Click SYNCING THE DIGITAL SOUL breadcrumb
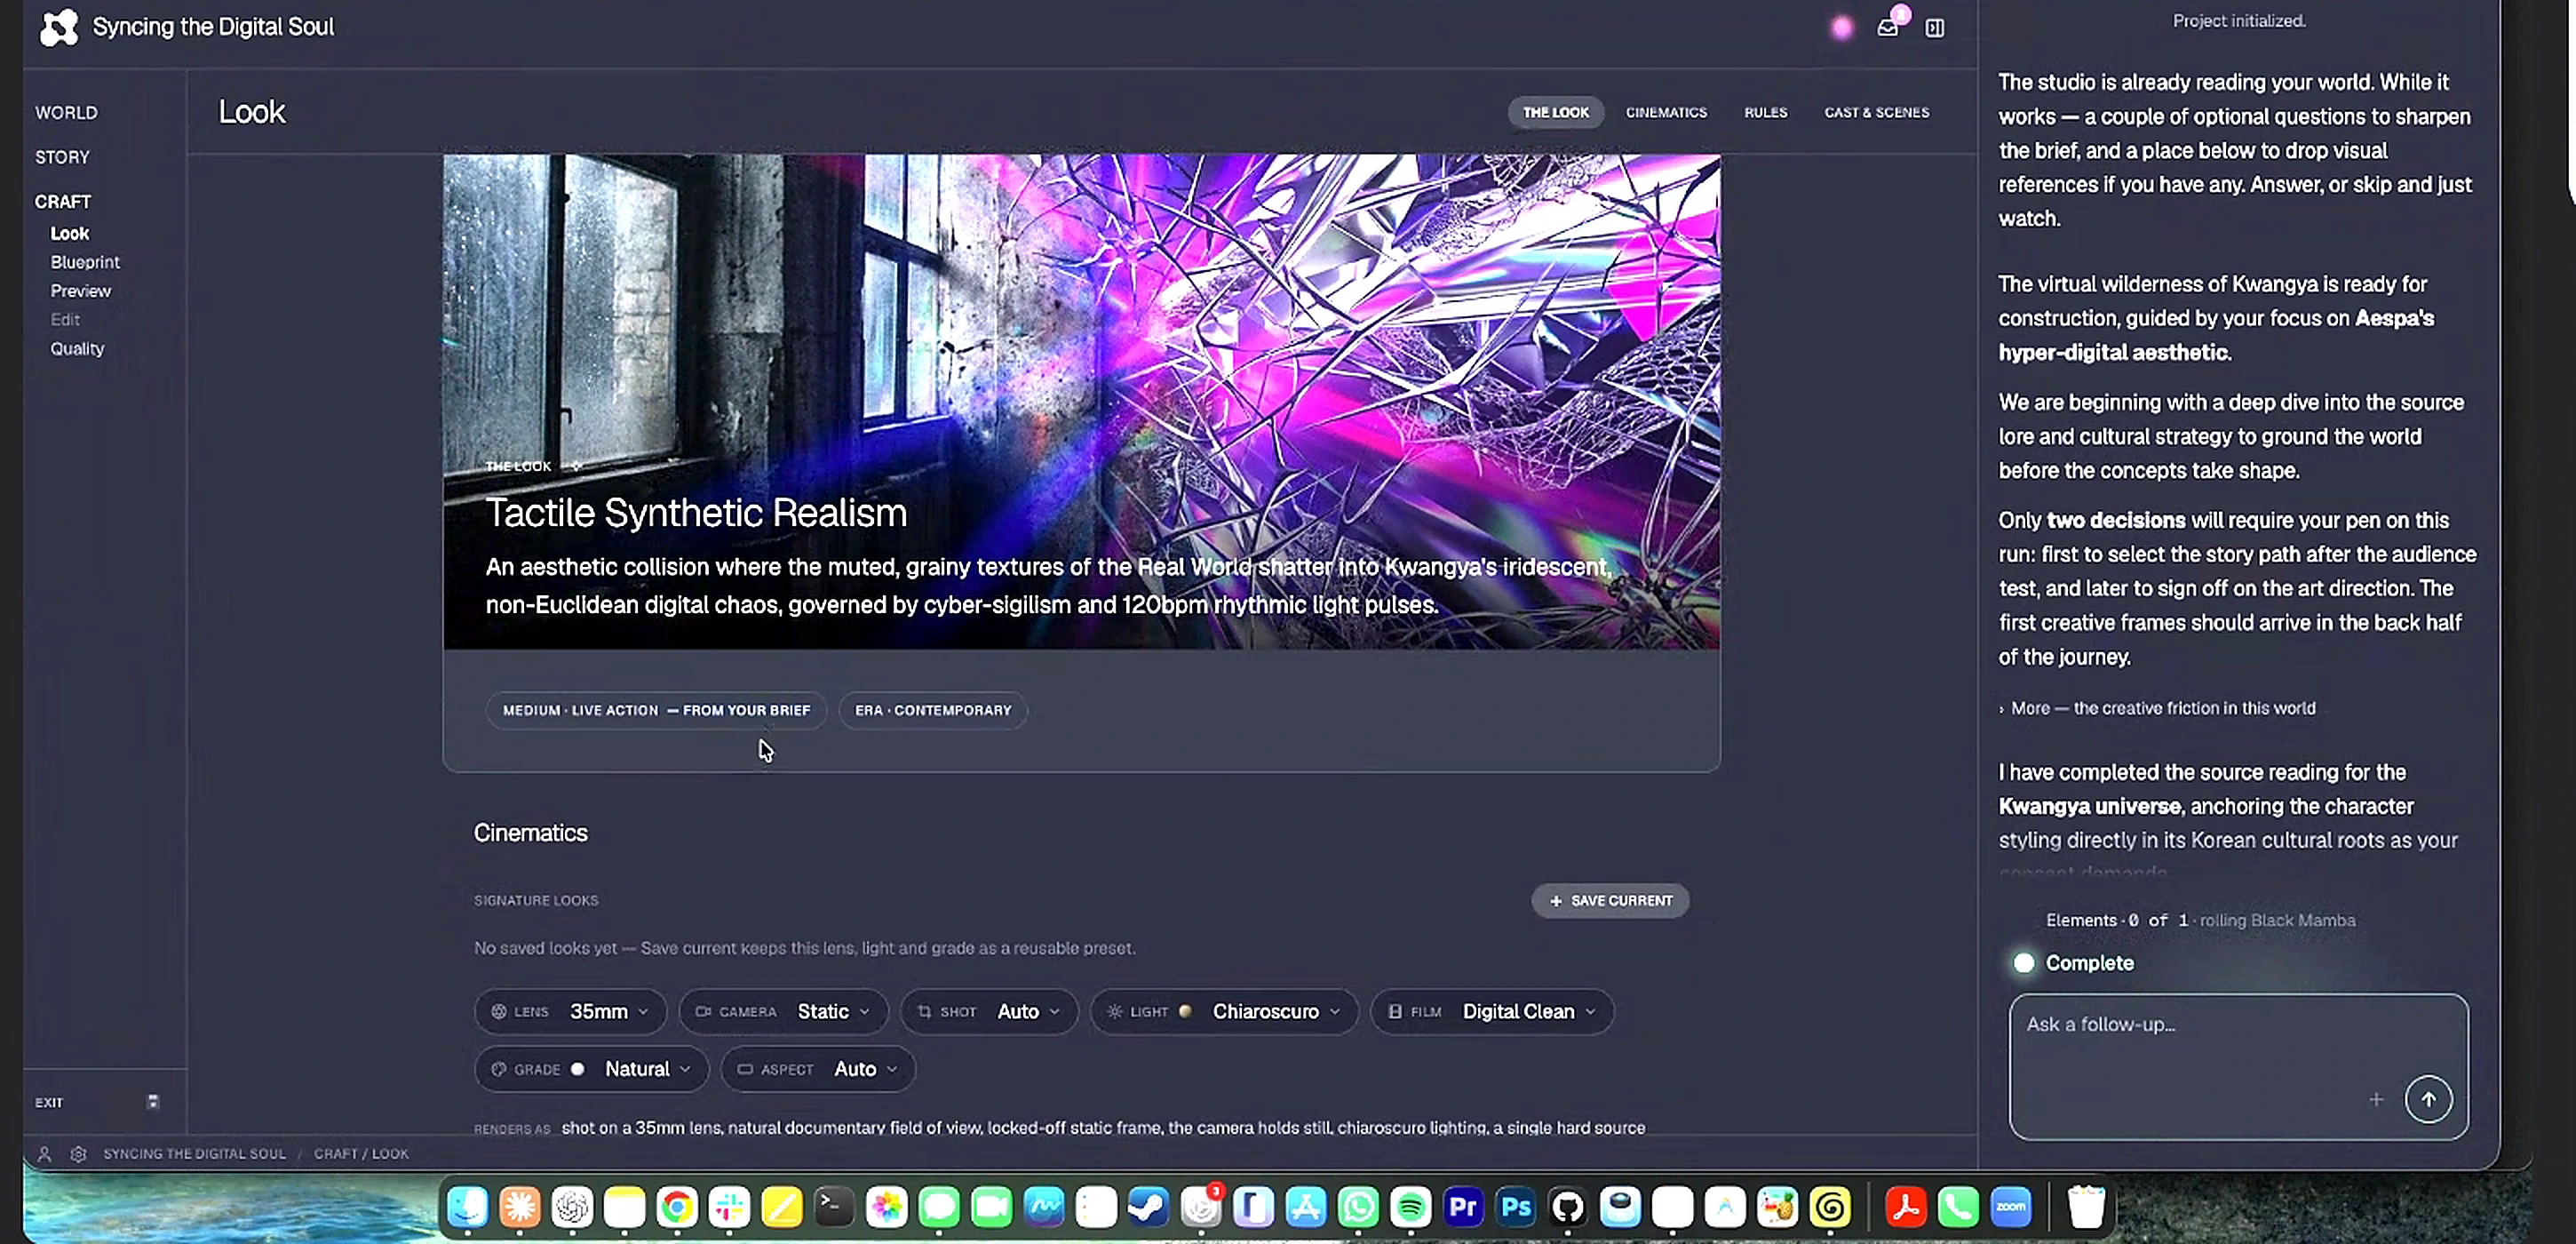The height and width of the screenshot is (1244, 2576). pos(195,1153)
